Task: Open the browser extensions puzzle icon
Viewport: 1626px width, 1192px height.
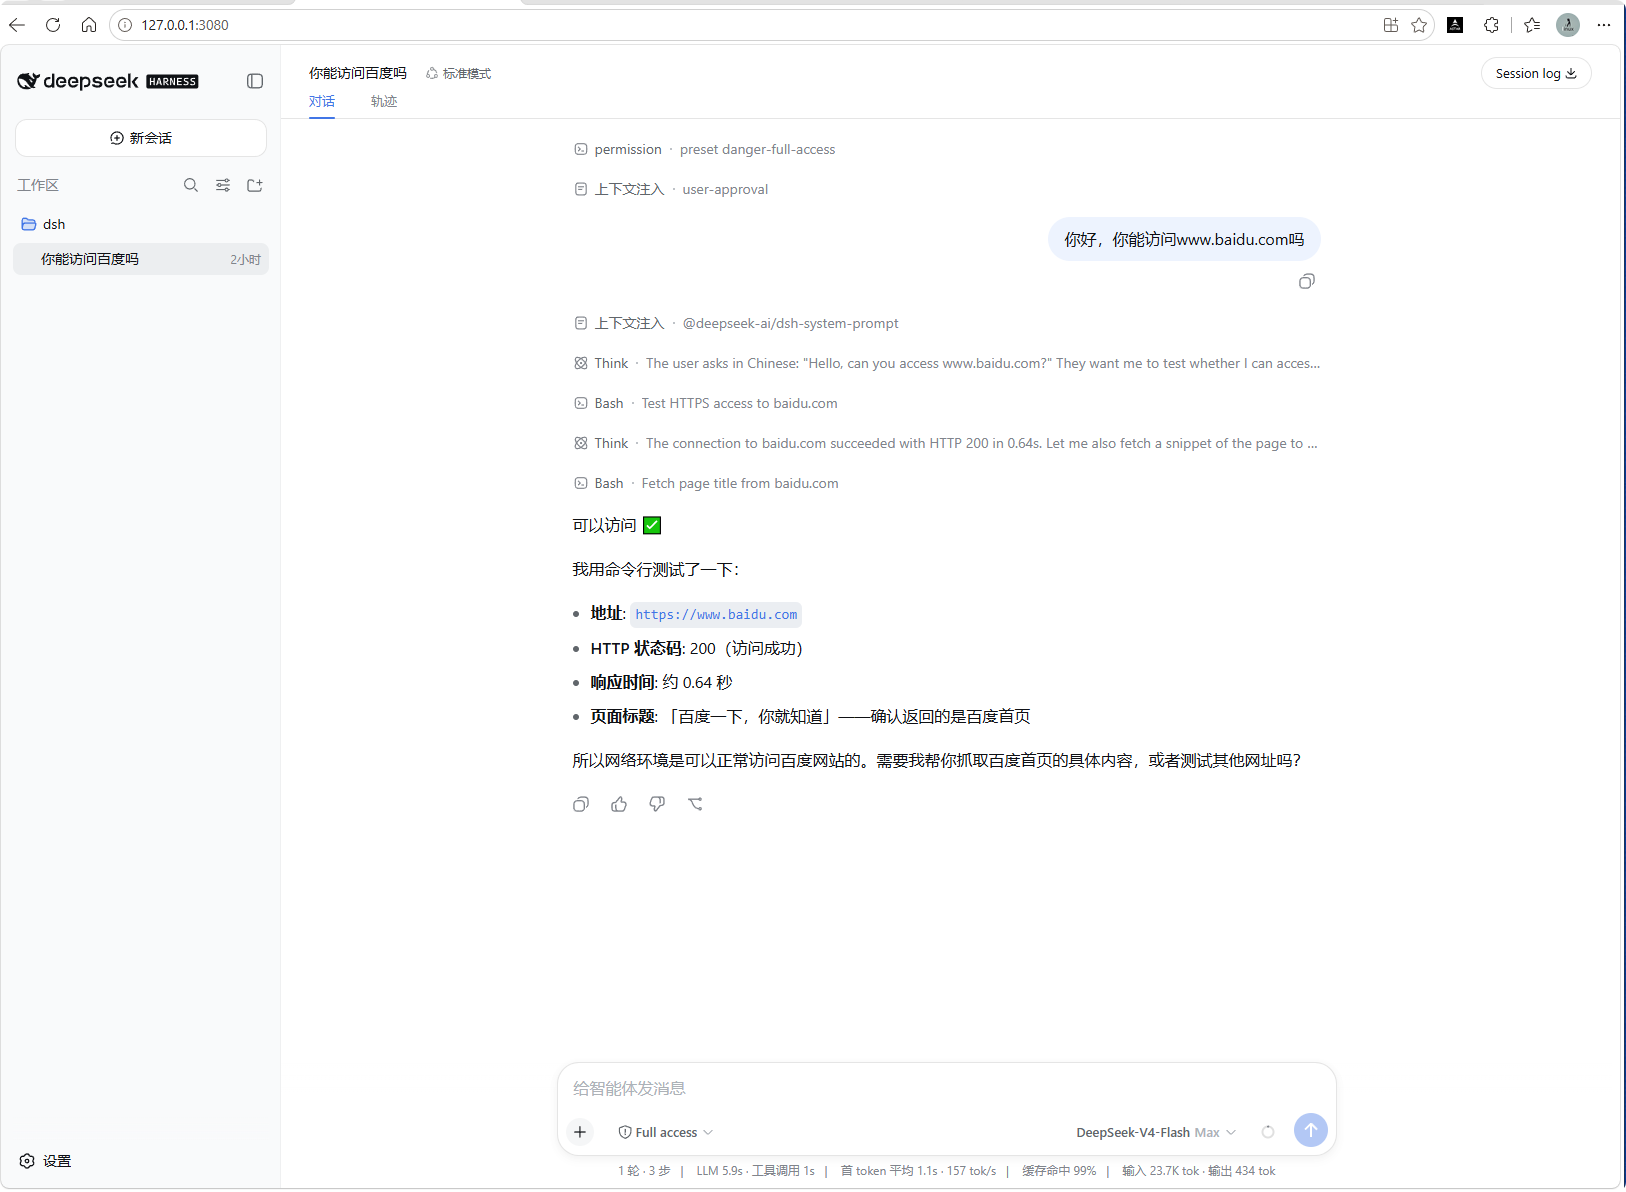Action: (x=1491, y=25)
